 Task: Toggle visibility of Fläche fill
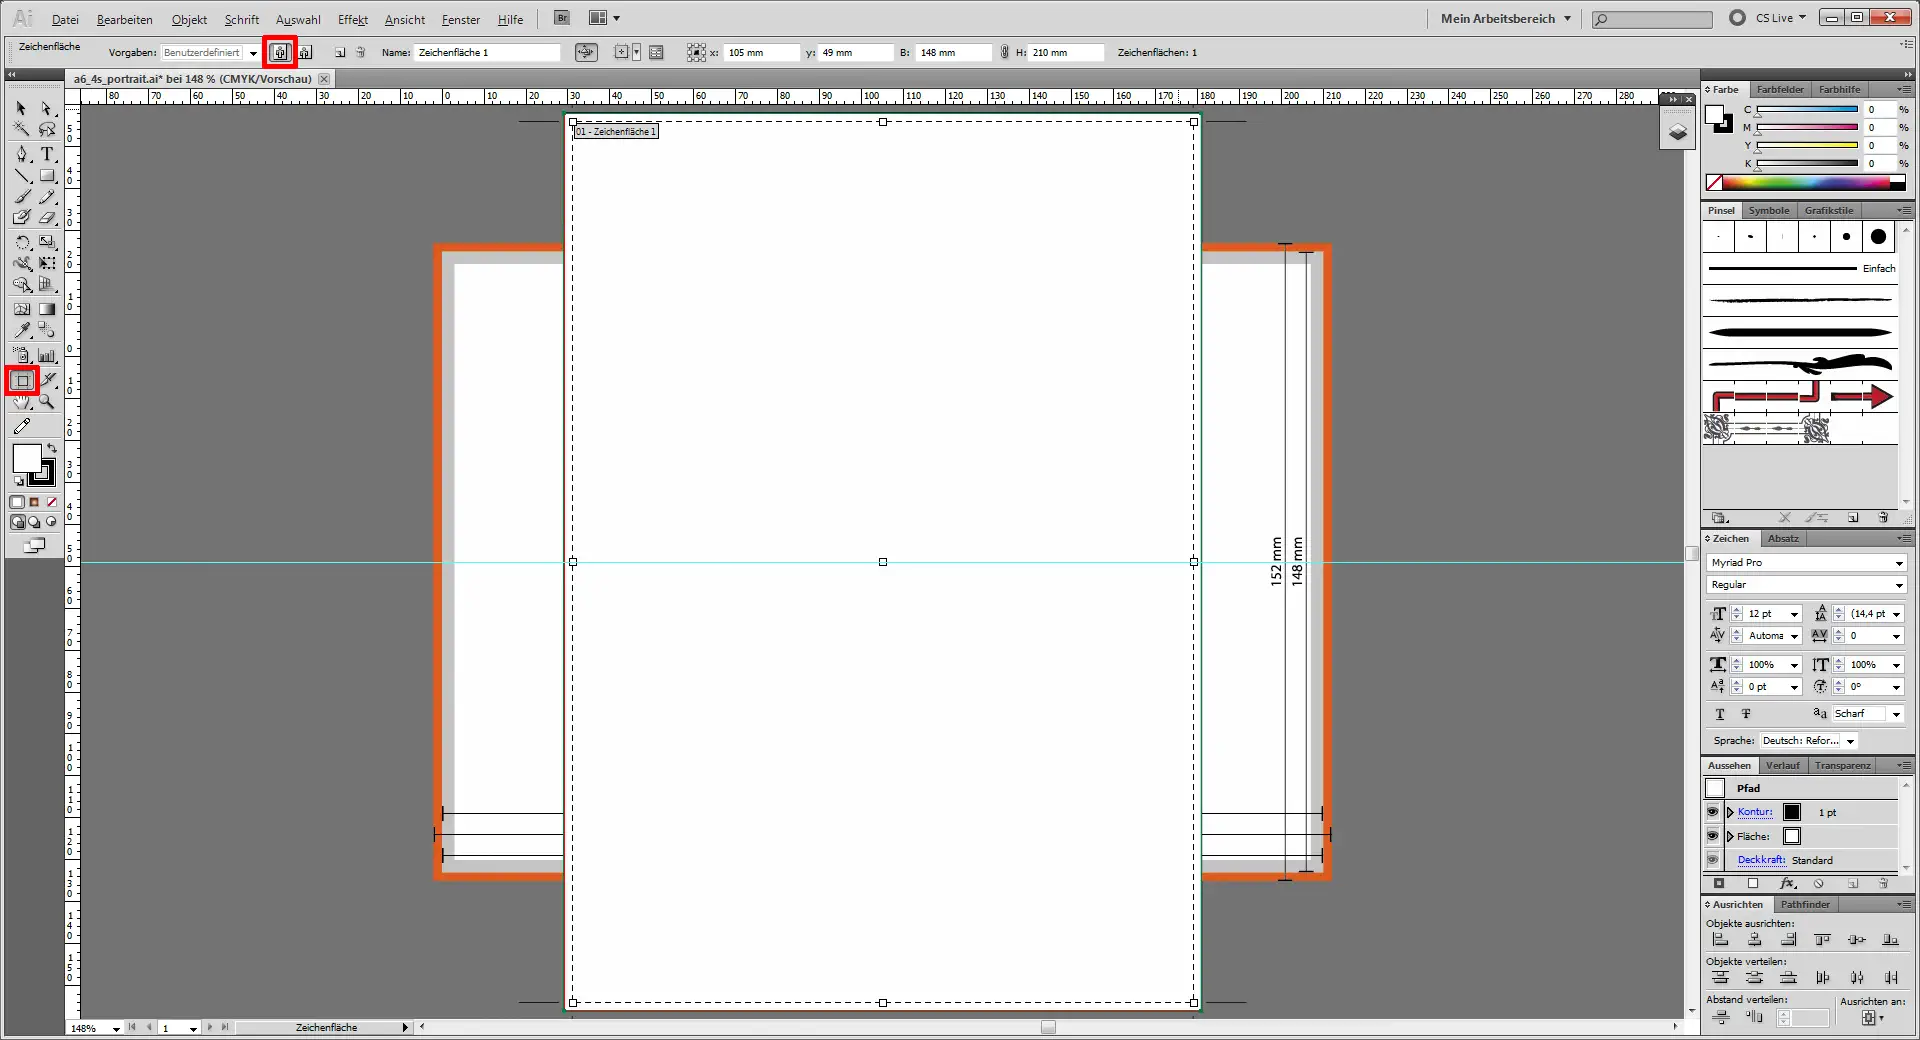1712,836
